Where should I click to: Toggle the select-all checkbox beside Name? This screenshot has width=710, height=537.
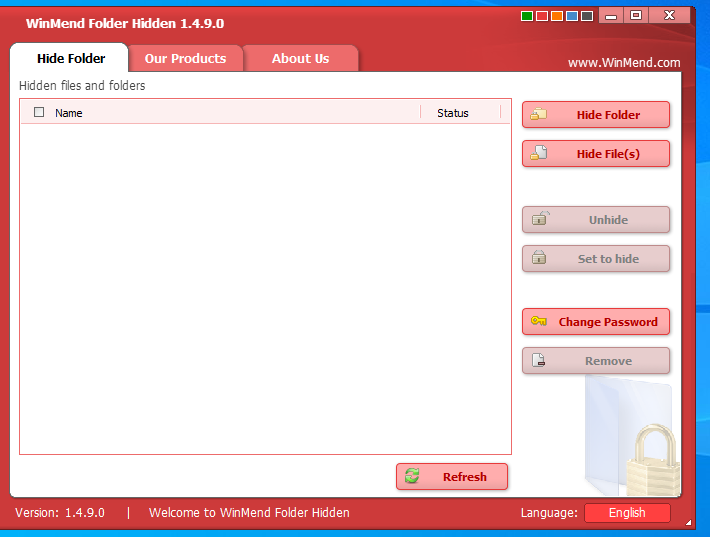pyautogui.click(x=39, y=112)
